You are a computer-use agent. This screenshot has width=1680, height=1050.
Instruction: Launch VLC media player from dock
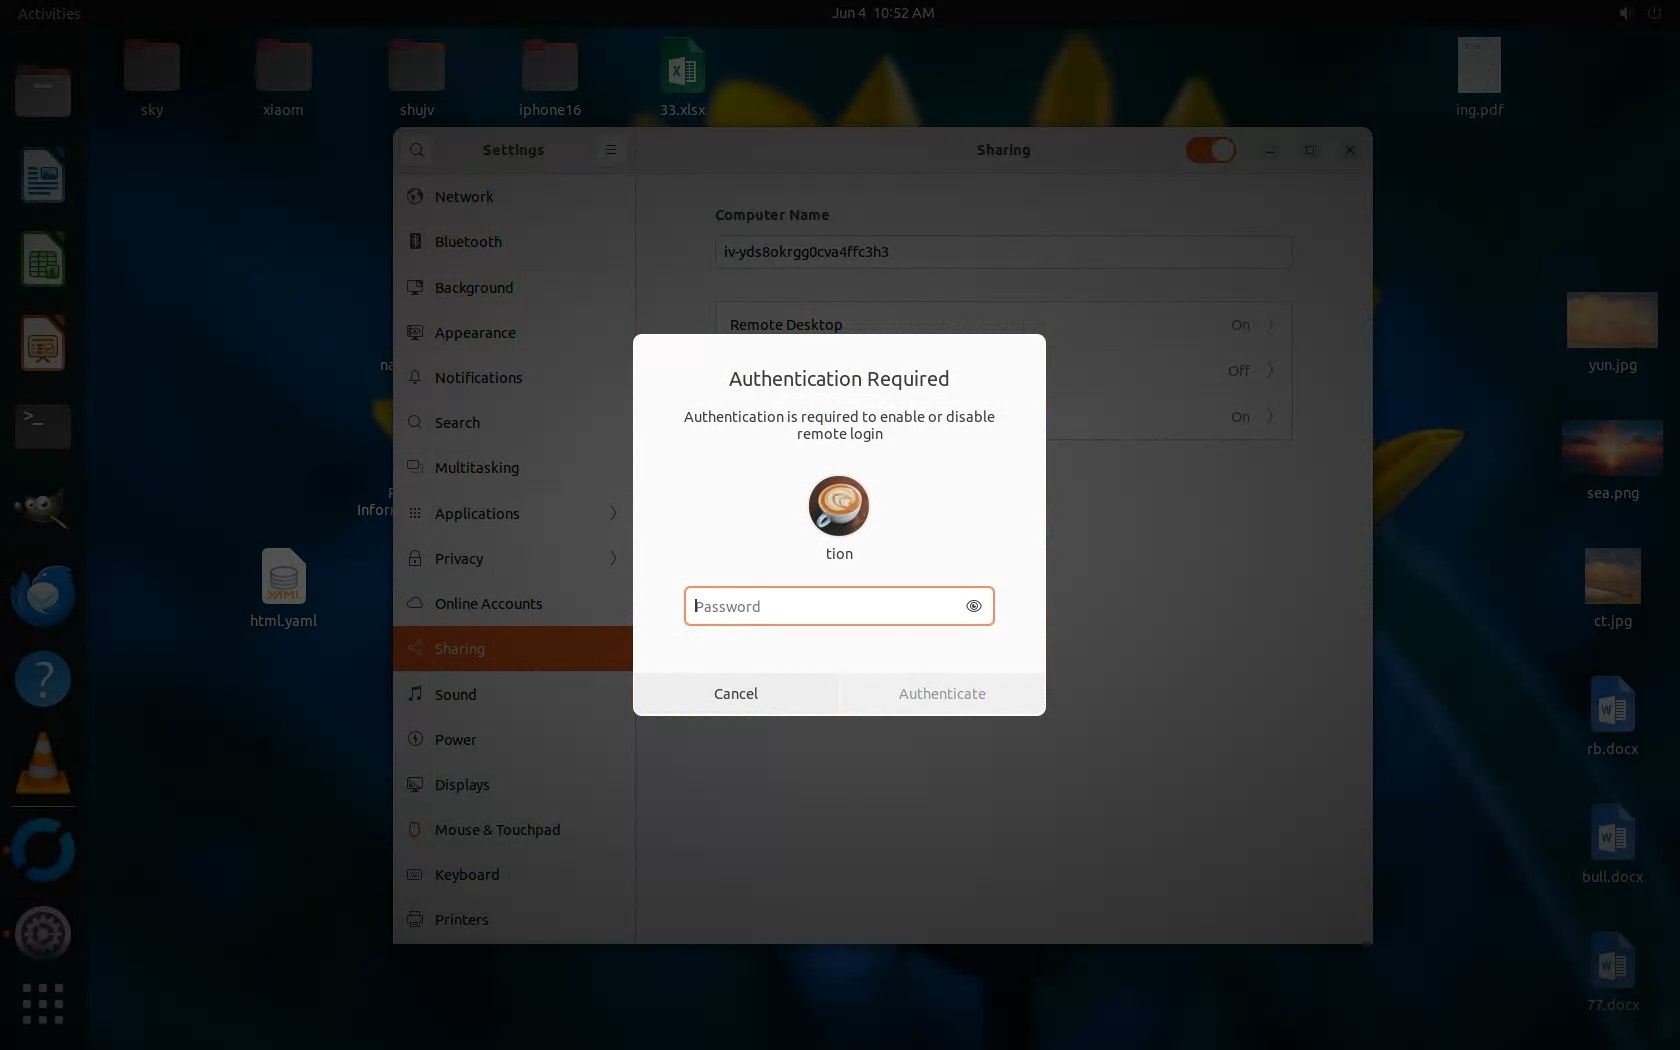pos(43,765)
